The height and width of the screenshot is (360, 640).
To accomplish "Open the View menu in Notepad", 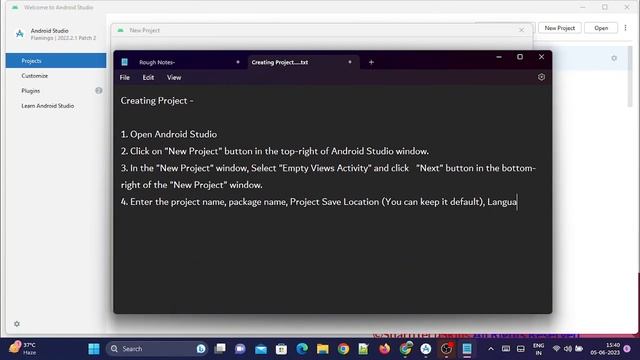I will coord(174,78).
